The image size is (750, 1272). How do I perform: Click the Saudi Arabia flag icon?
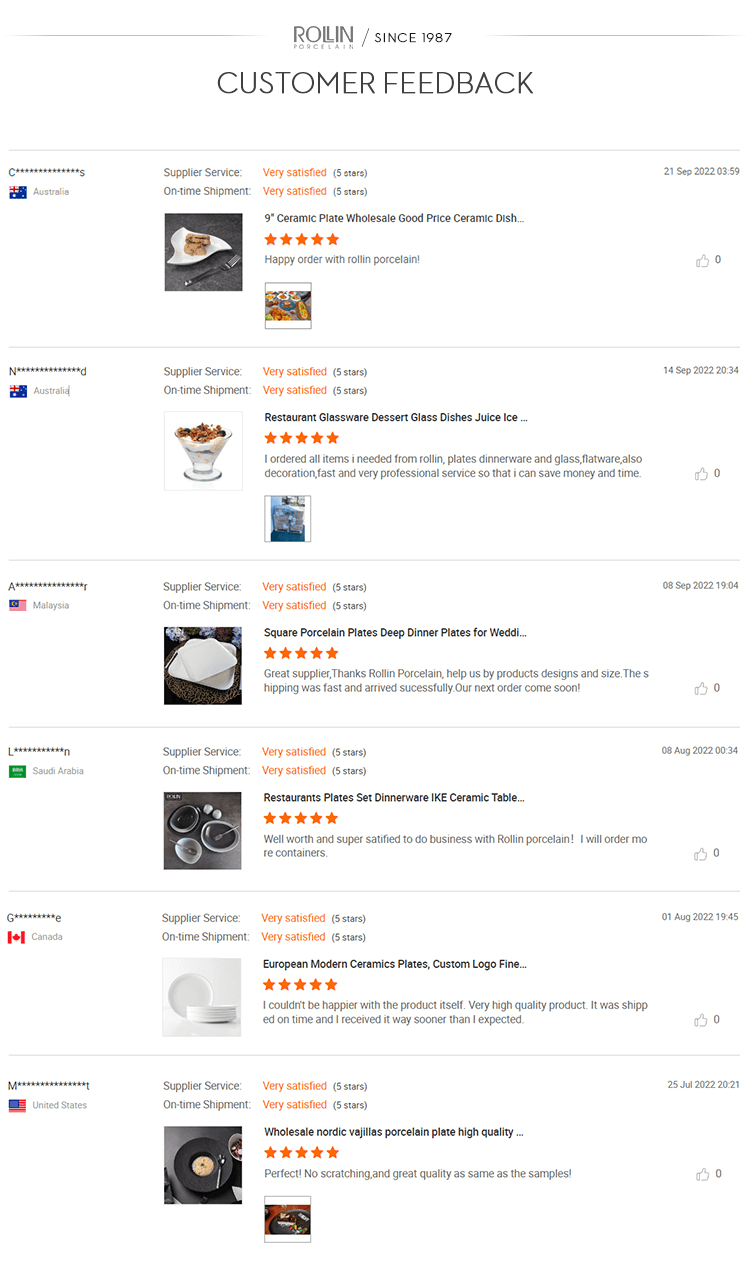click(x=17, y=771)
